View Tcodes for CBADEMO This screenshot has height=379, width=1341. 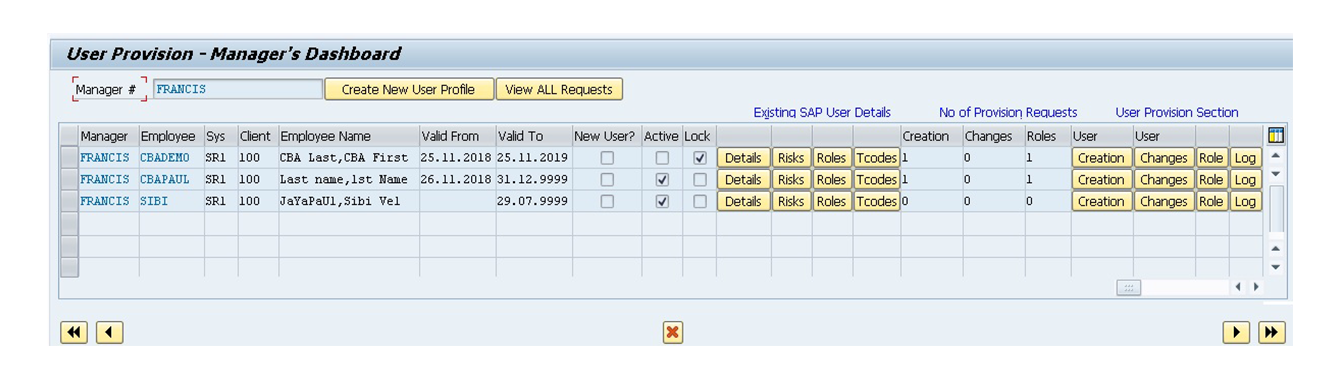(x=876, y=158)
